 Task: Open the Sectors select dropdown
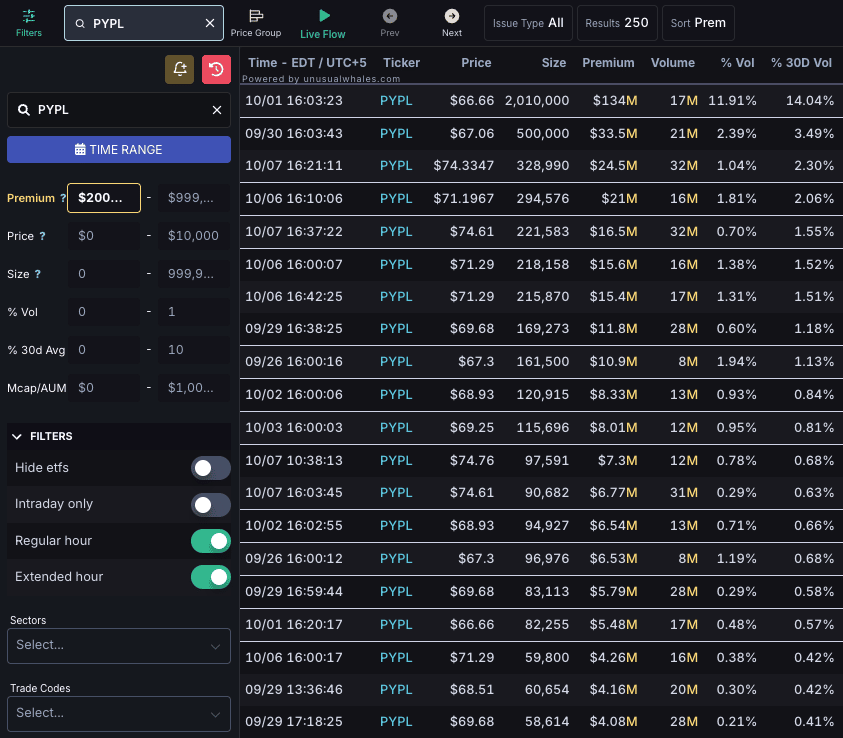click(x=119, y=645)
